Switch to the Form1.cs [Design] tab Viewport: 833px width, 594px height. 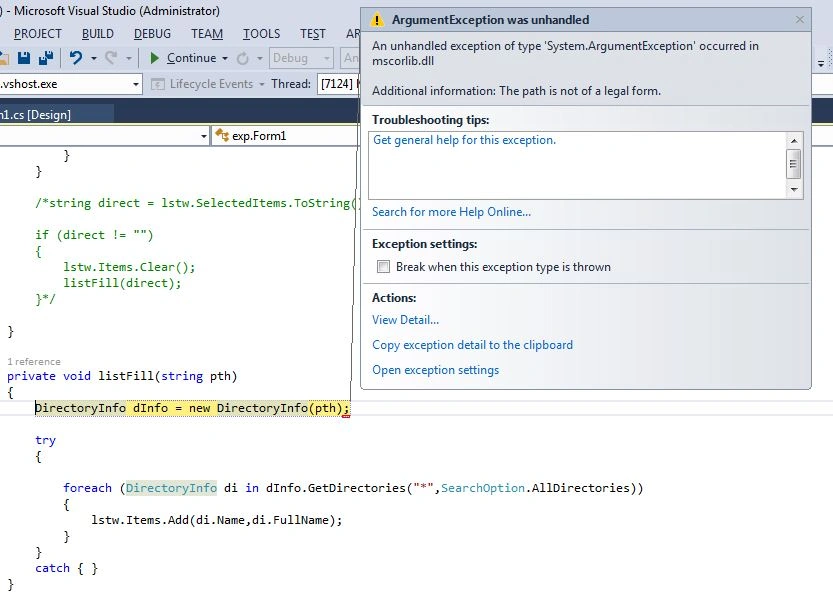click(36, 115)
